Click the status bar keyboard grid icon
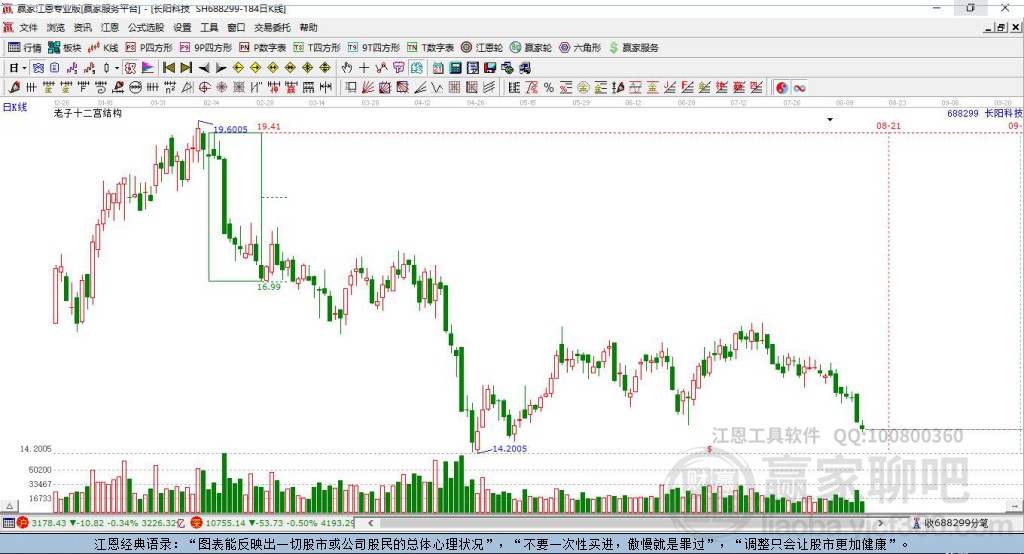 pos(8,523)
